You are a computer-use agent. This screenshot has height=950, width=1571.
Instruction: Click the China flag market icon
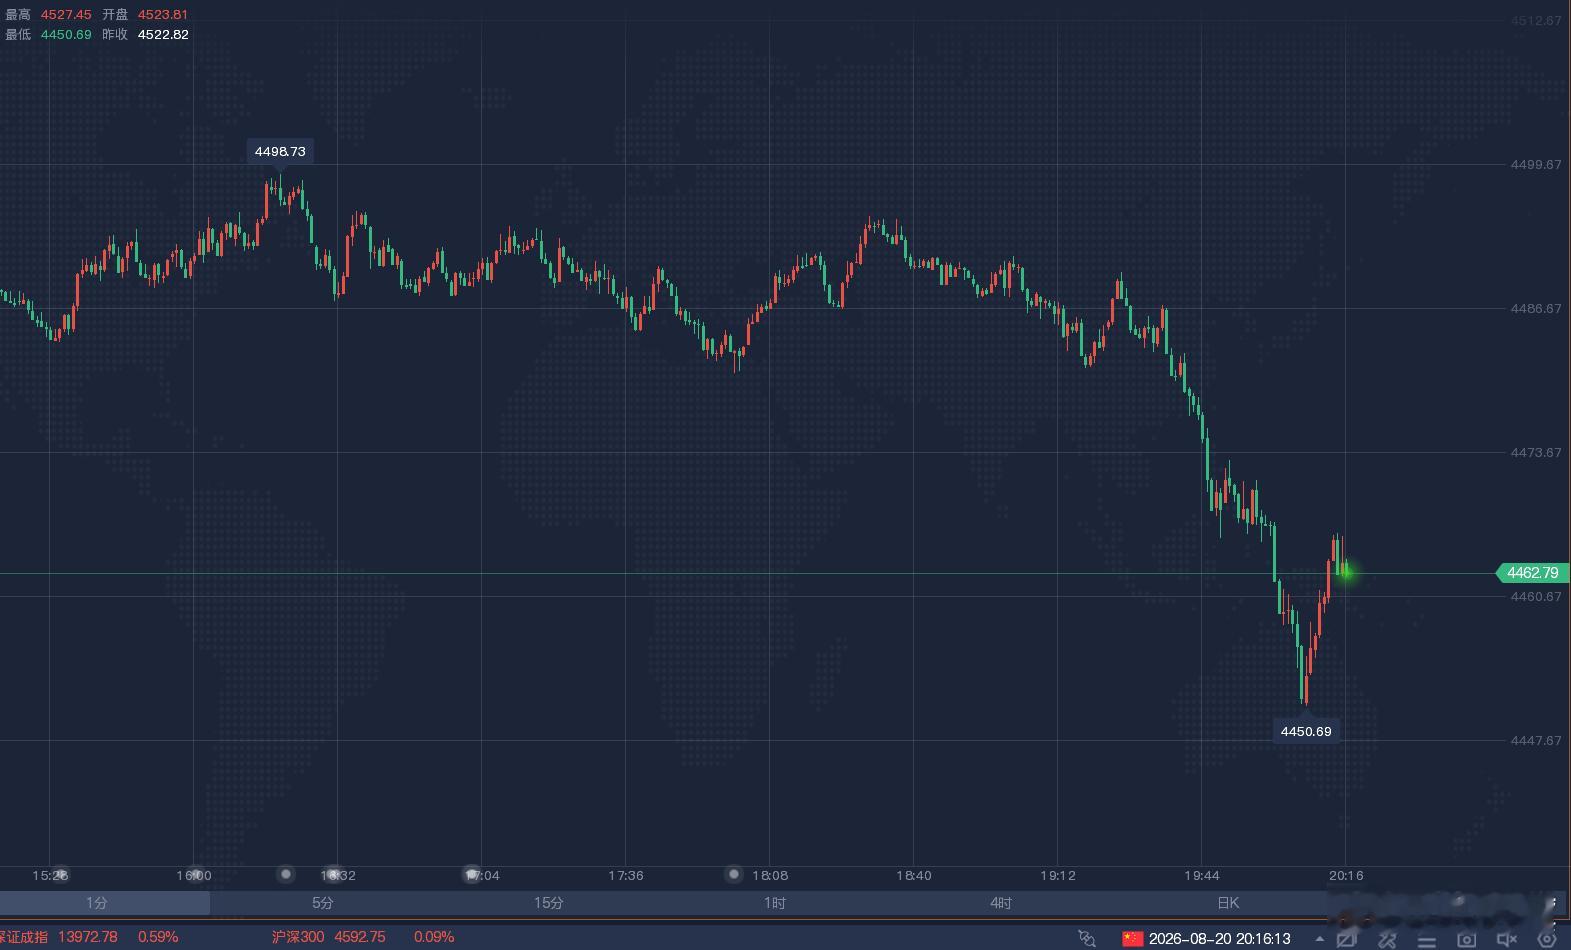[1132, 938]
